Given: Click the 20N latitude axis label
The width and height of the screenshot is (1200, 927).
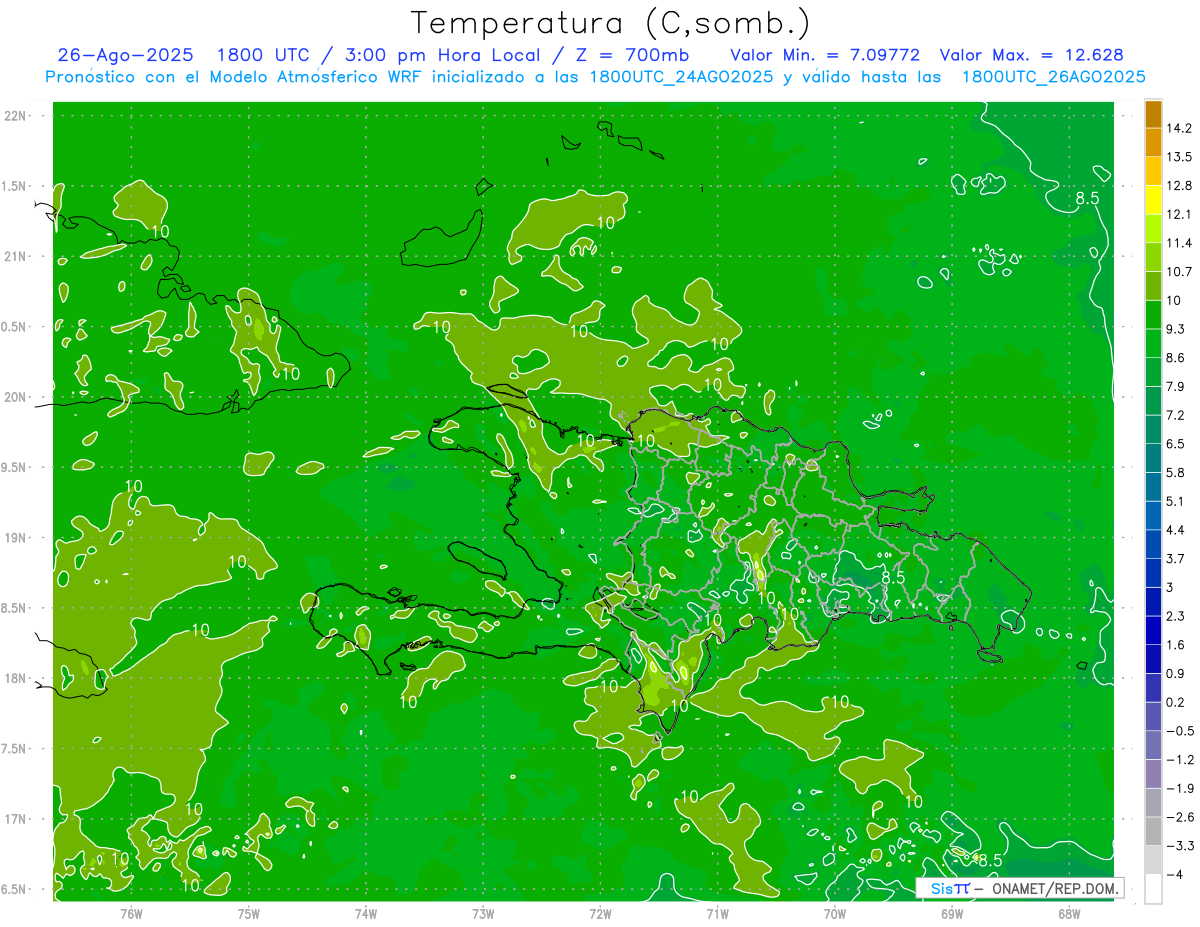Looking at the screenshot, I should [x=16, y=397].
